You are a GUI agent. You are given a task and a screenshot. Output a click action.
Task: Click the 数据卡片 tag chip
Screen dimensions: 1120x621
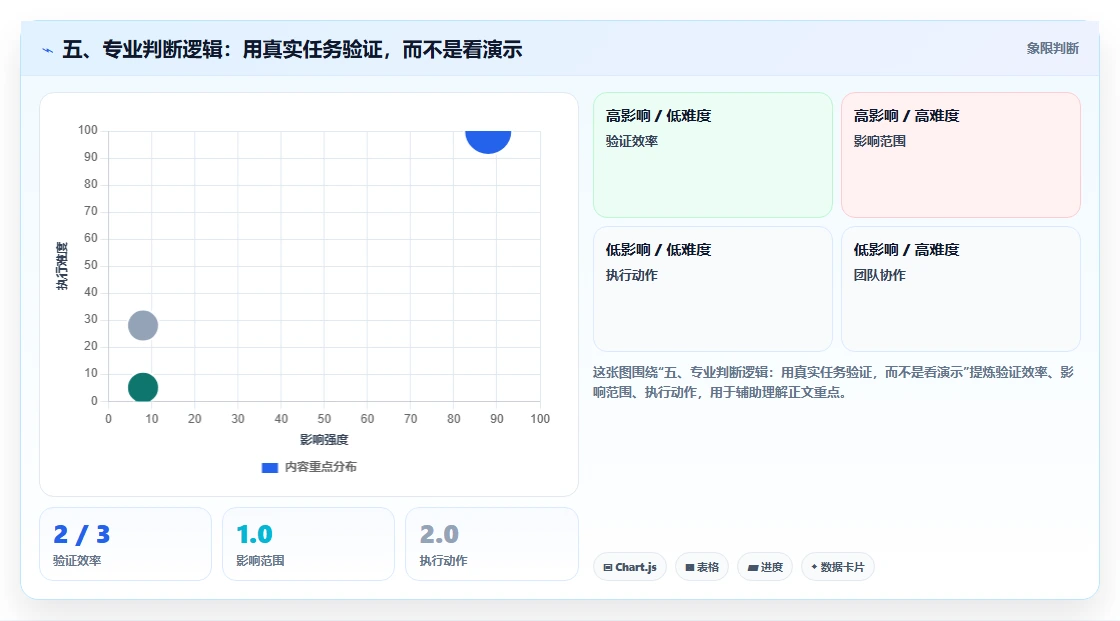pyautogui.click(x=838, y=567)
